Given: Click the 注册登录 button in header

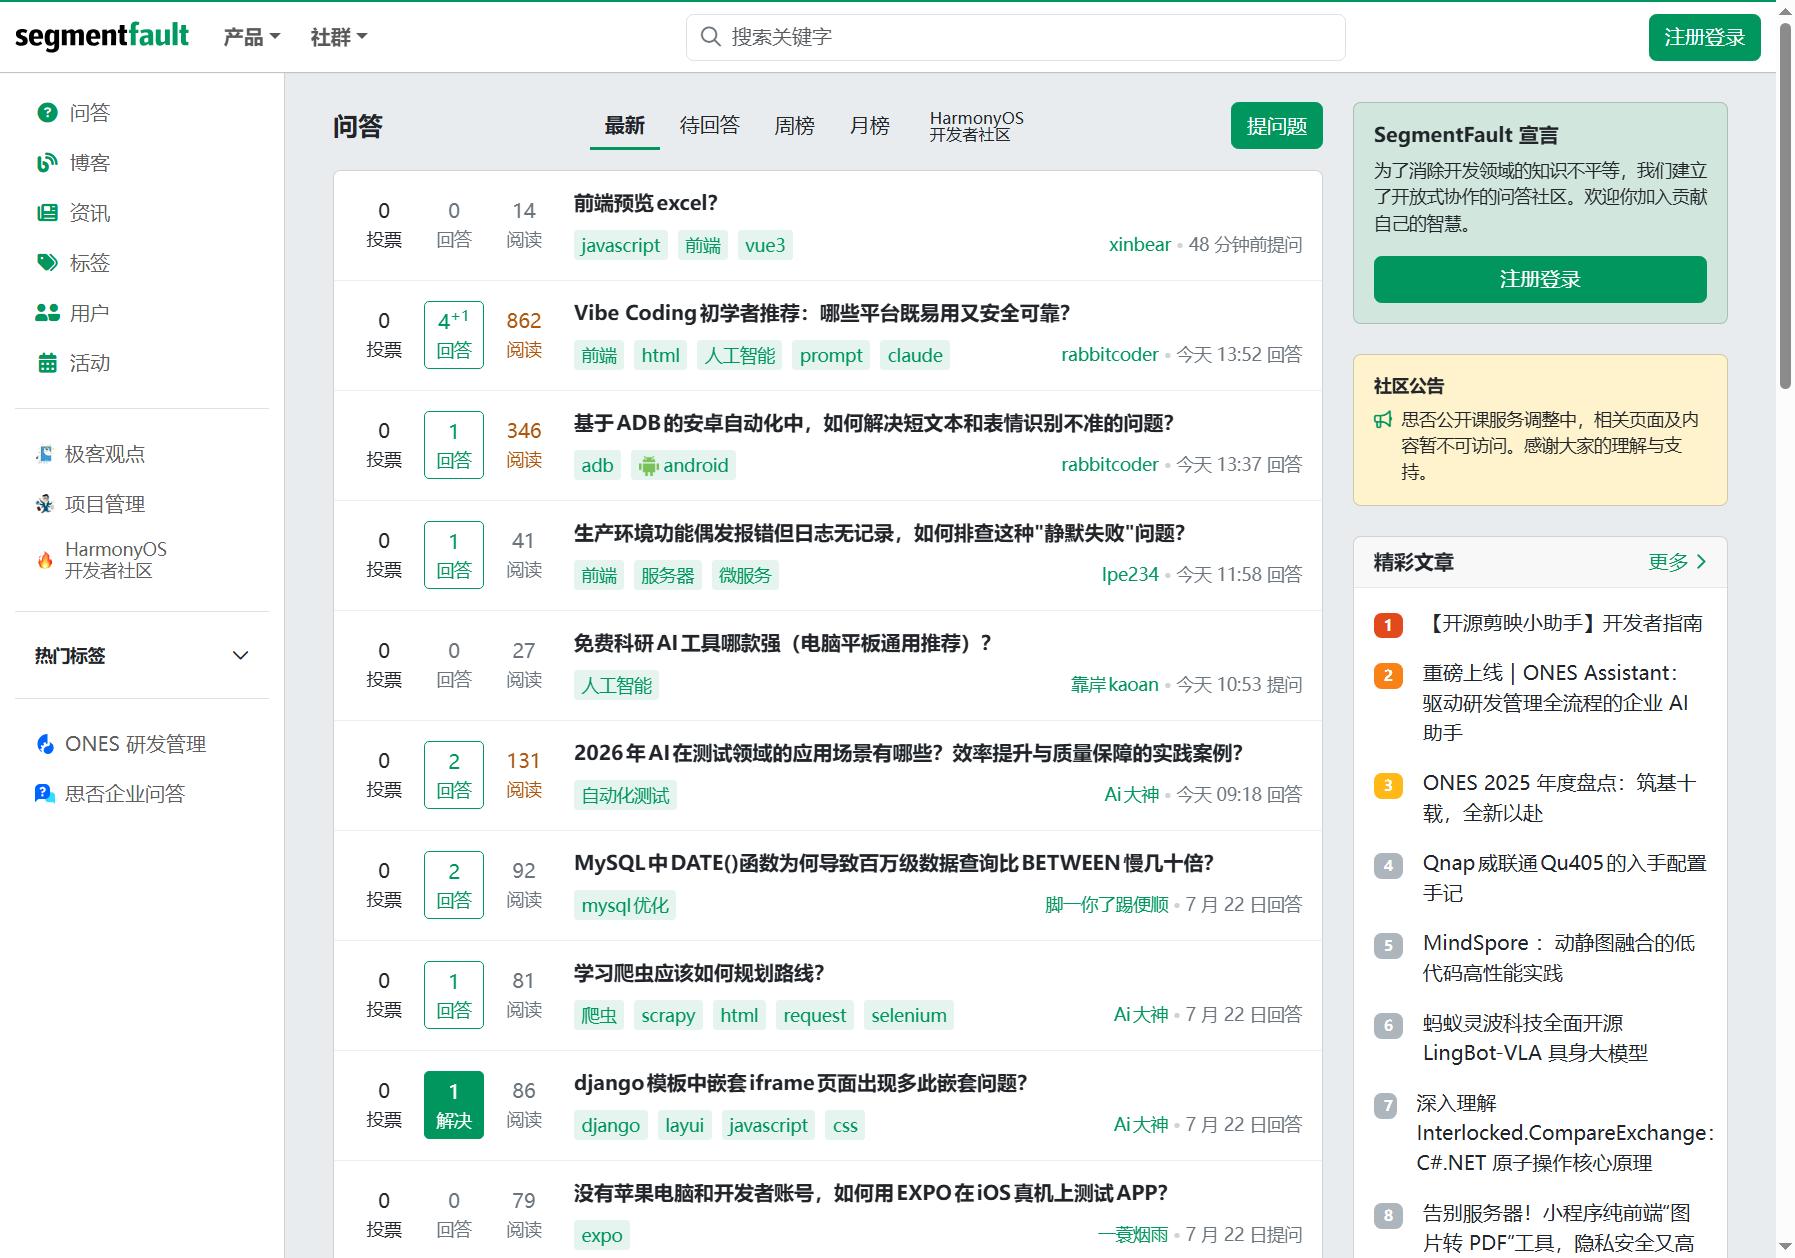Looking at the screenshot, I should 1705,37.
